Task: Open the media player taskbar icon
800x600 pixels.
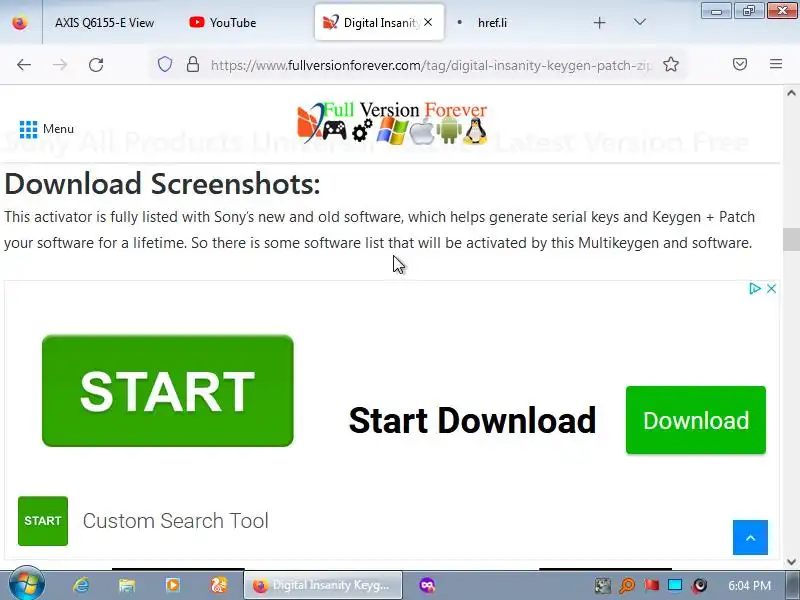Action: [x=172, y=585]
